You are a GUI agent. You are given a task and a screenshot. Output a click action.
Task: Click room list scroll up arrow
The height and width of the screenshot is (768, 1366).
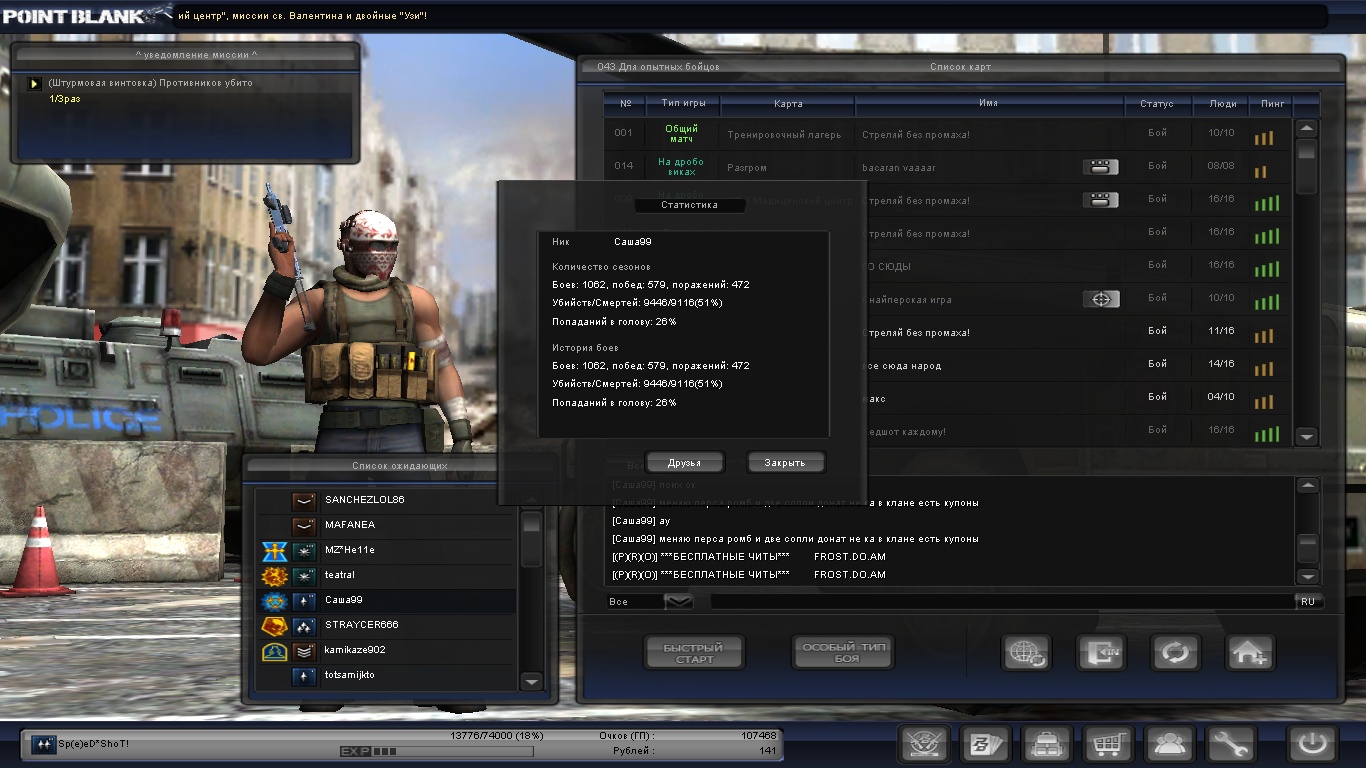click(x=1307, y=129)
